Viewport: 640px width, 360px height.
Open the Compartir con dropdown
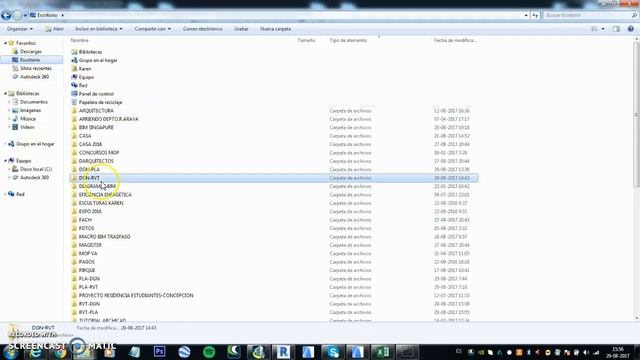(x=153, y=29)
